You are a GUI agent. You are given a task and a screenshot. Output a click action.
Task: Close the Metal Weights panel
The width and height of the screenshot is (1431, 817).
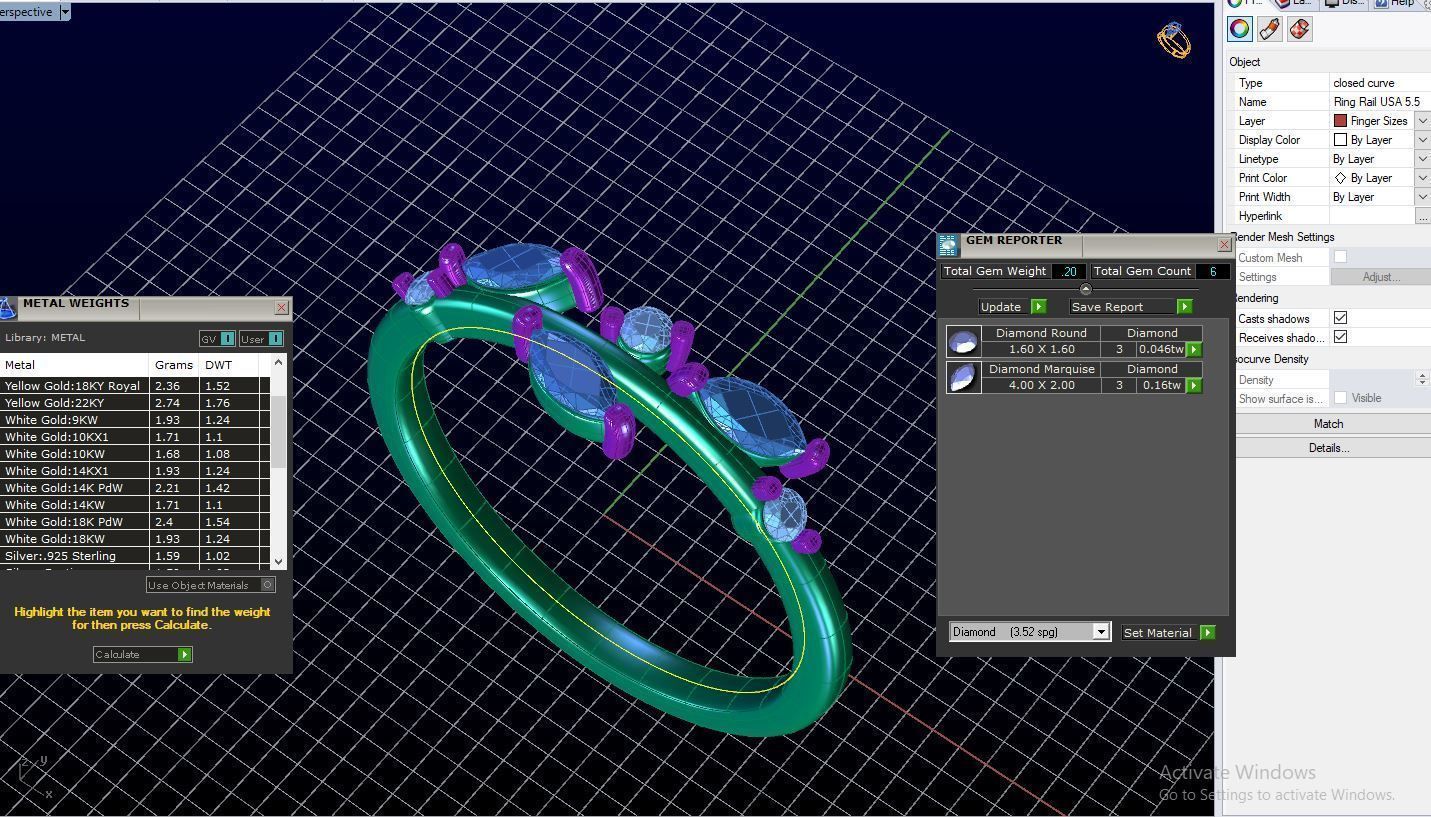281,308
